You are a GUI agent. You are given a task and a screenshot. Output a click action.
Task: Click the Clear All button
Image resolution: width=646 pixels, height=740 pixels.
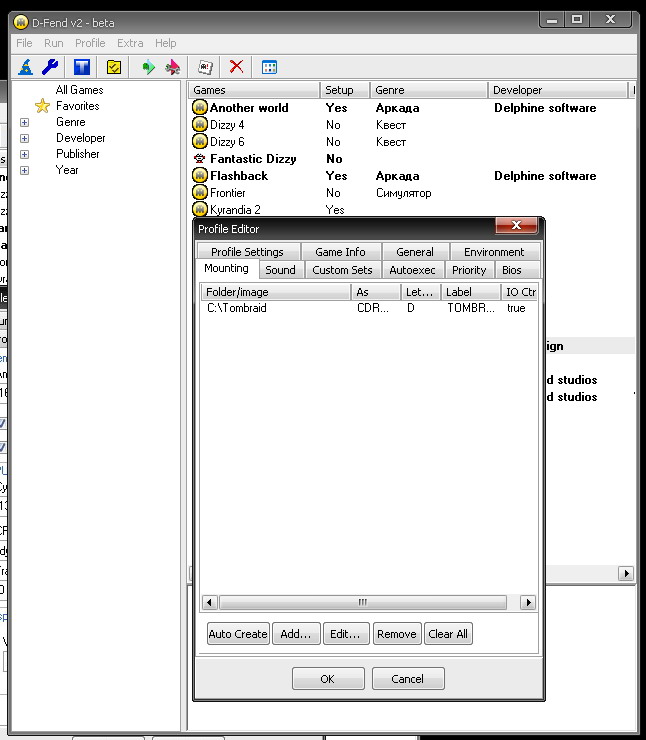coord(447,634)
